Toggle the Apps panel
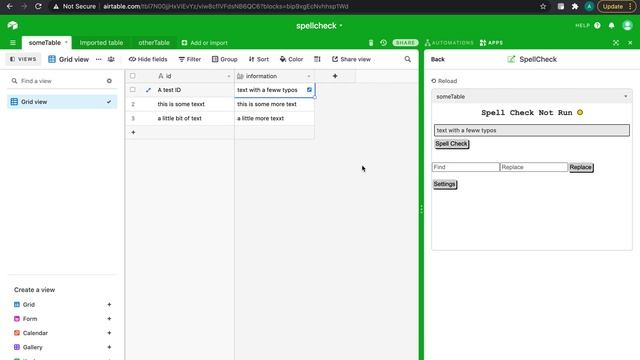 pos(491,43)
